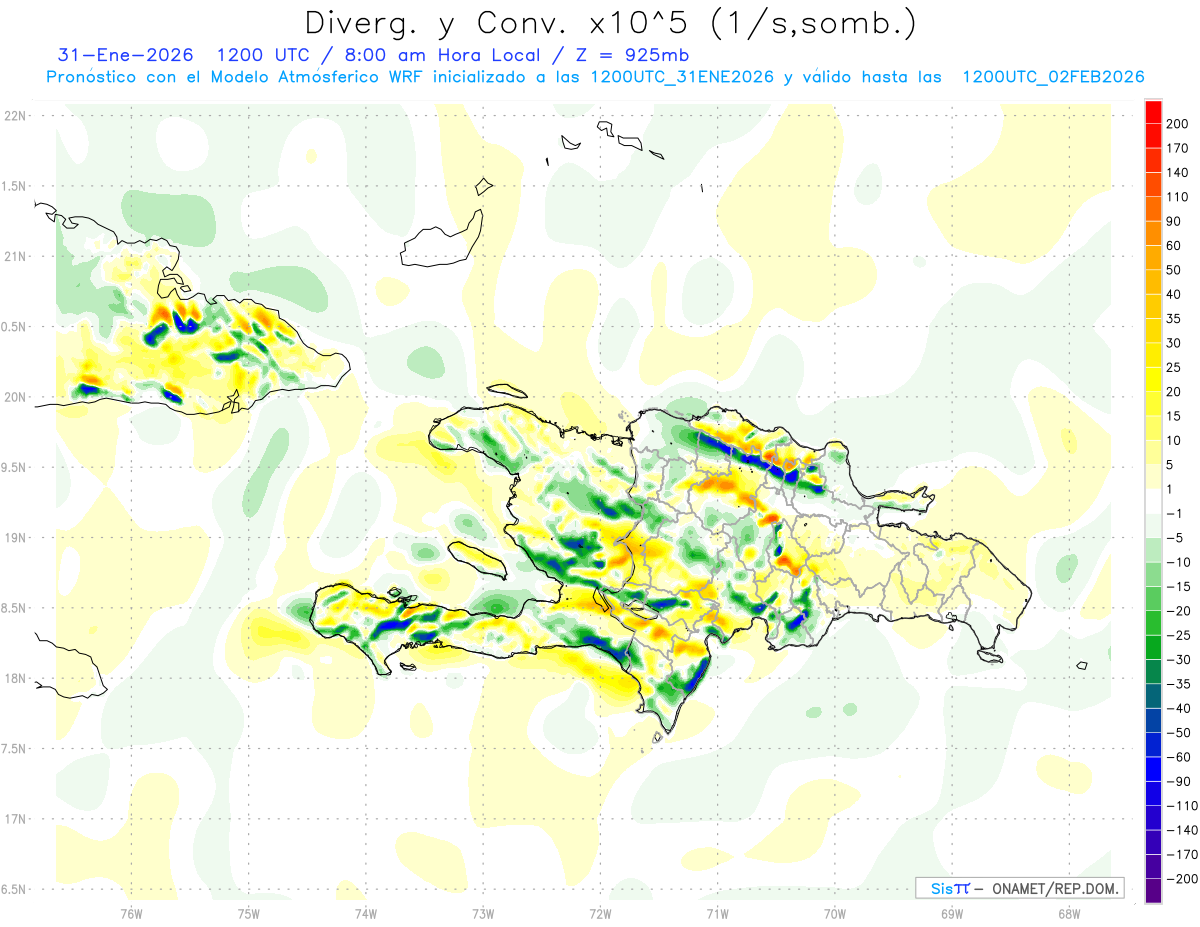Click the longitude label '68W'

tap(1069, 914)
